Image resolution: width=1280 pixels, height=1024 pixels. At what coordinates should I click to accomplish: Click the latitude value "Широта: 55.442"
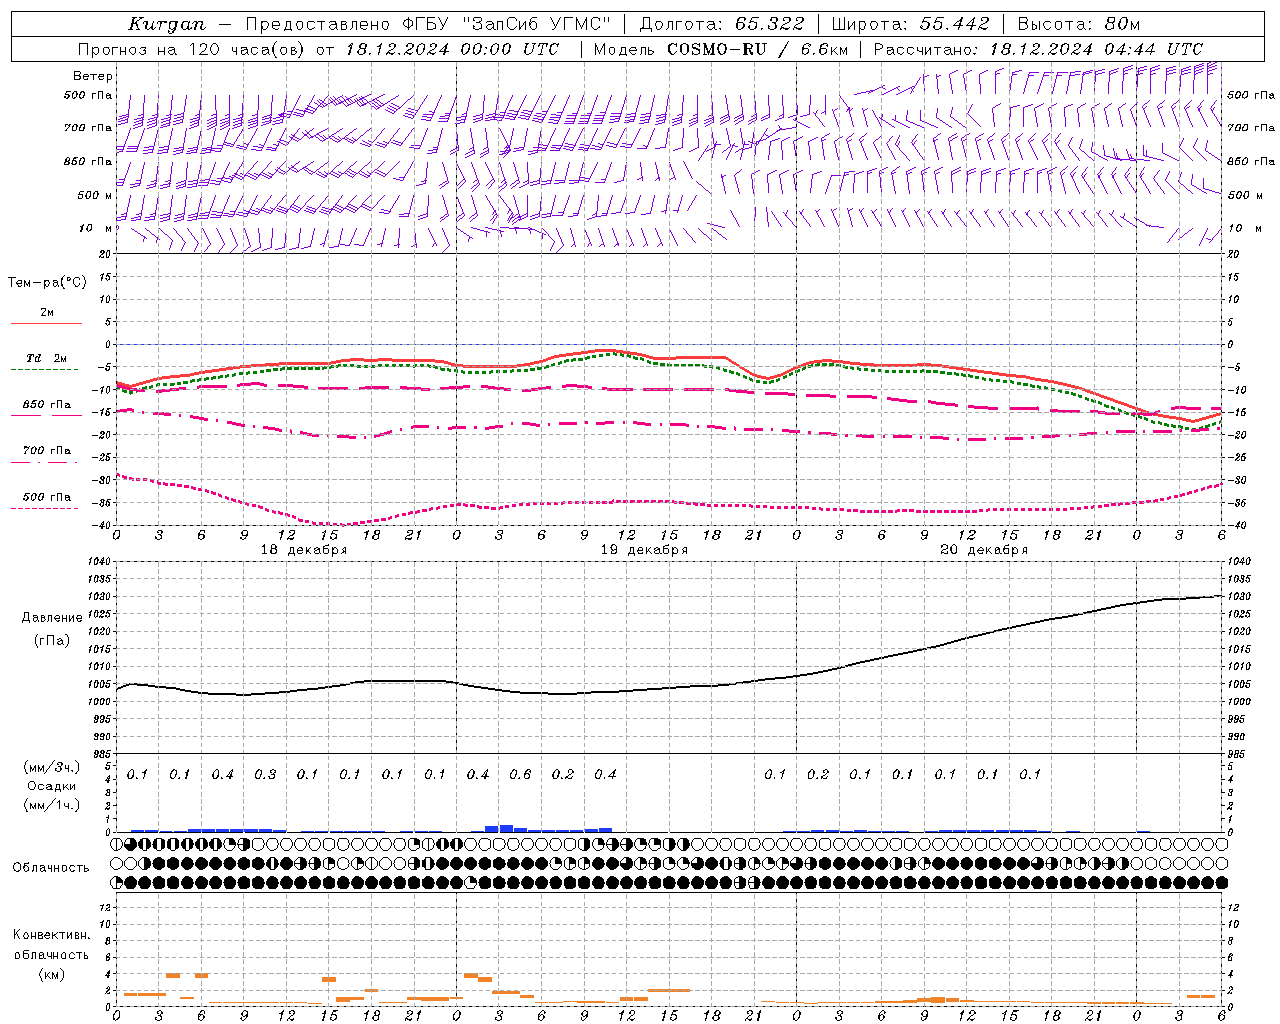(x=910, y=24)
